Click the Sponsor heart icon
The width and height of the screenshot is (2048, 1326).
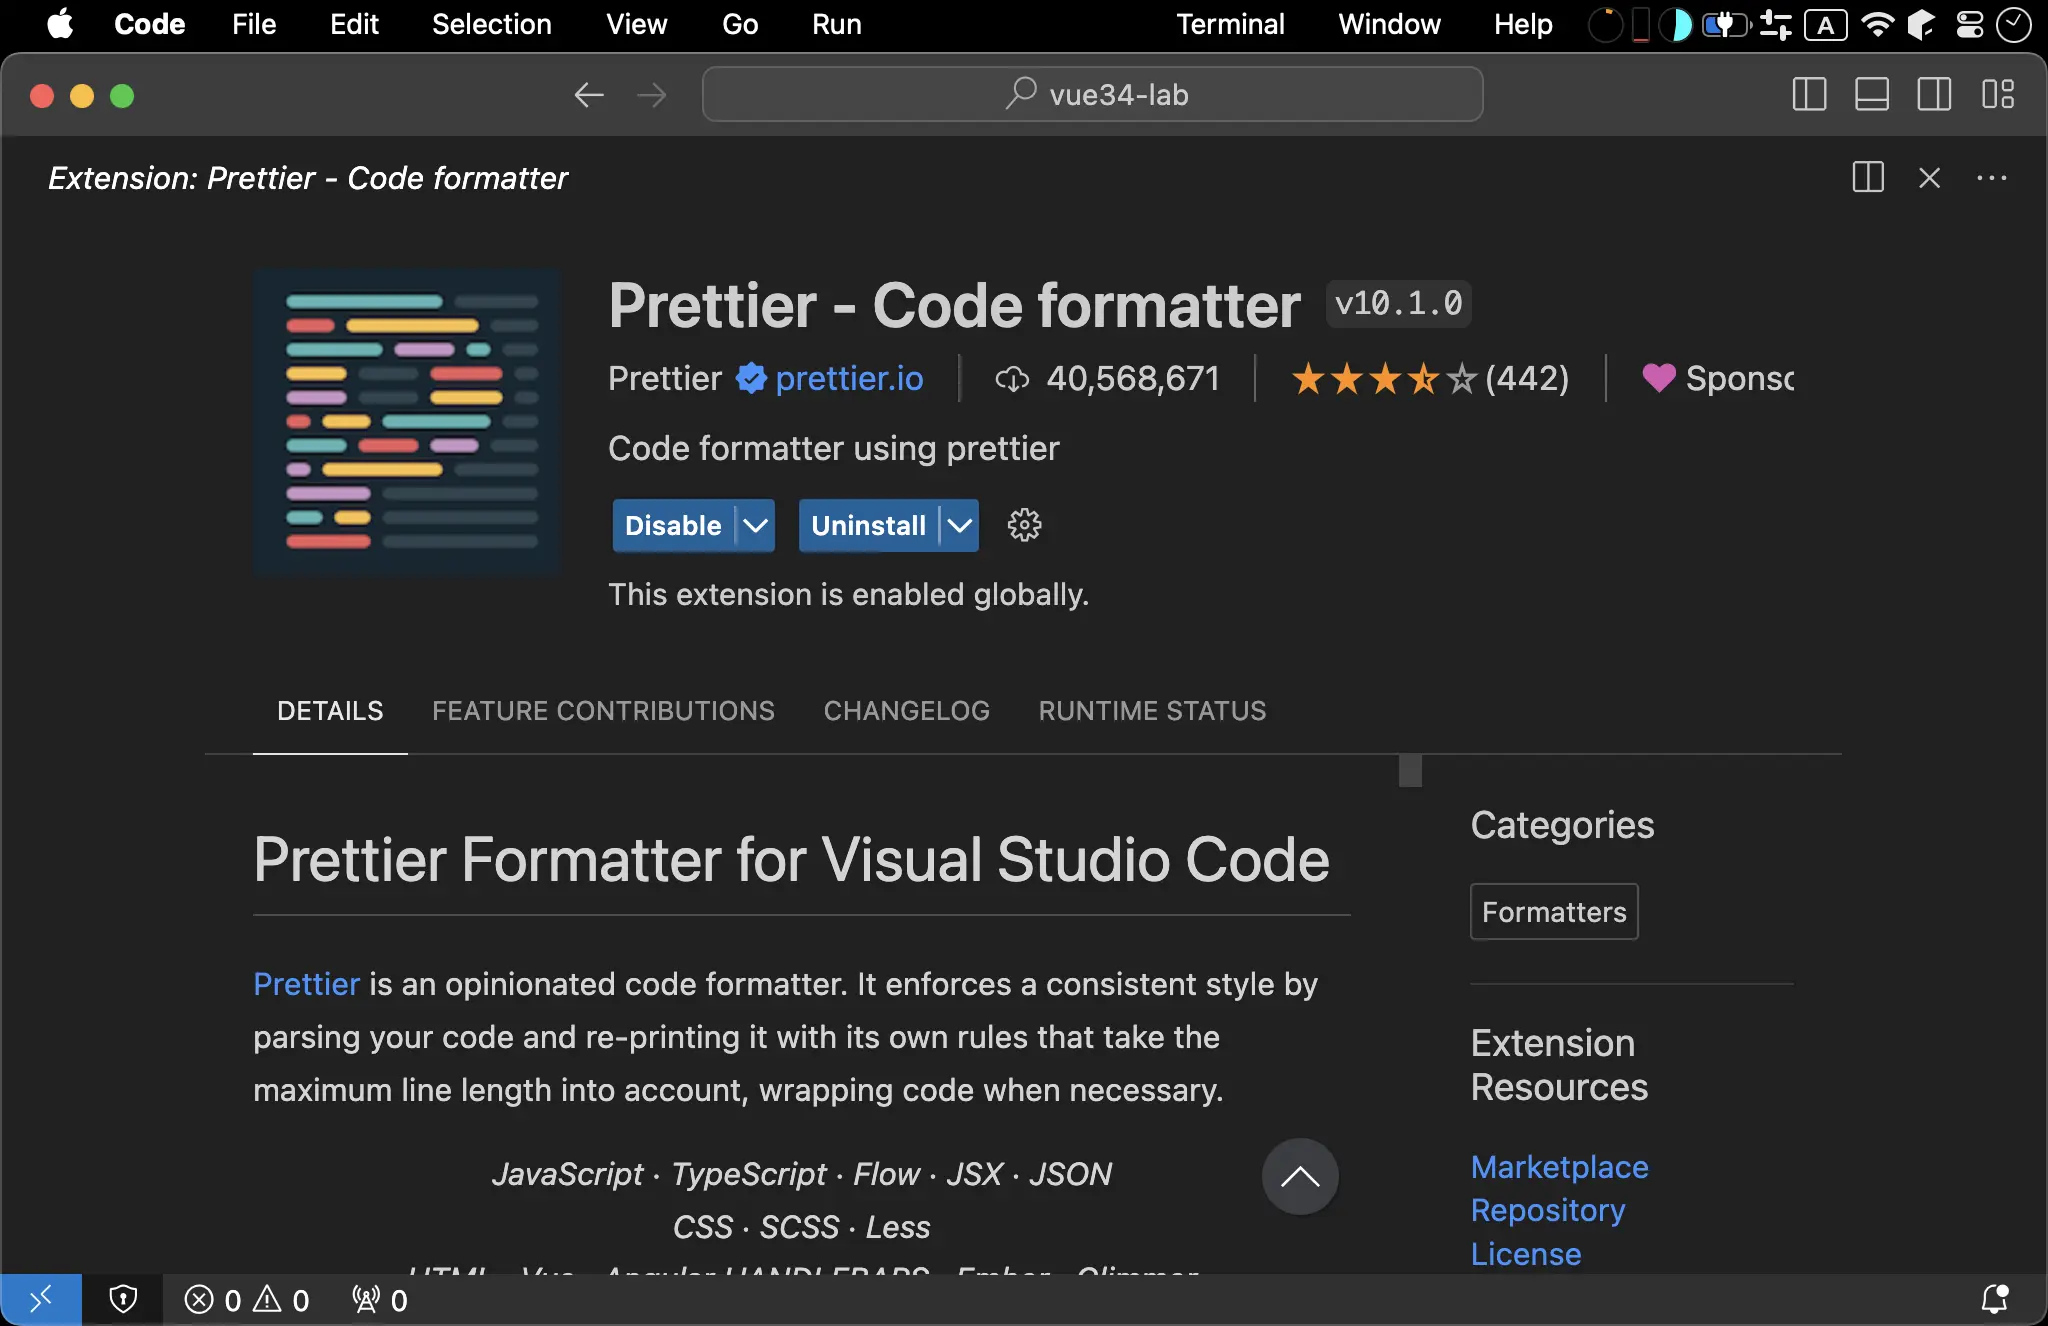click(x=1658, y=378)
